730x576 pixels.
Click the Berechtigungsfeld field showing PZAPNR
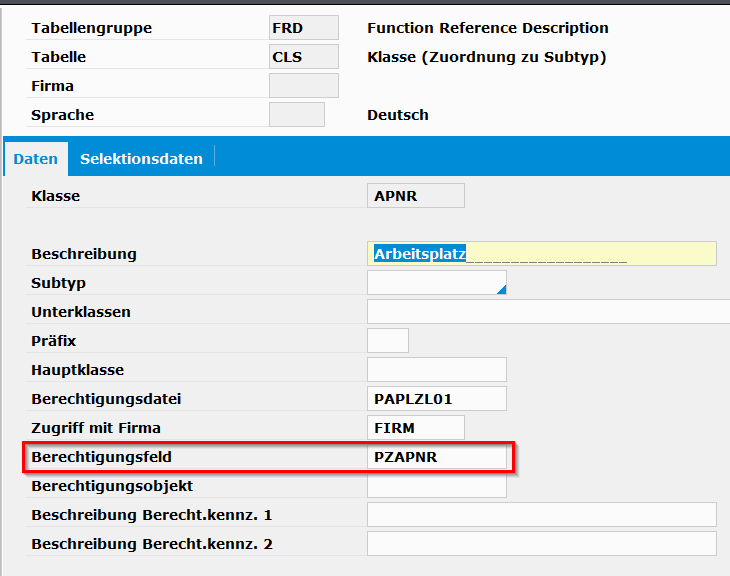click(x=437, y=457)
